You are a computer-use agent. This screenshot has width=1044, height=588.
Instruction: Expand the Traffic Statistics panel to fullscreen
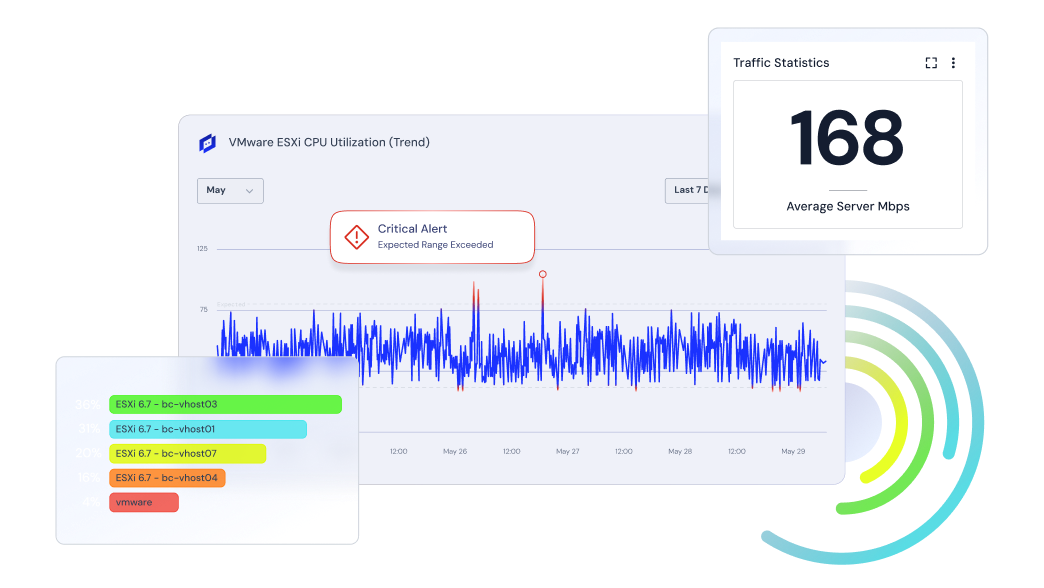click(931, 63)
